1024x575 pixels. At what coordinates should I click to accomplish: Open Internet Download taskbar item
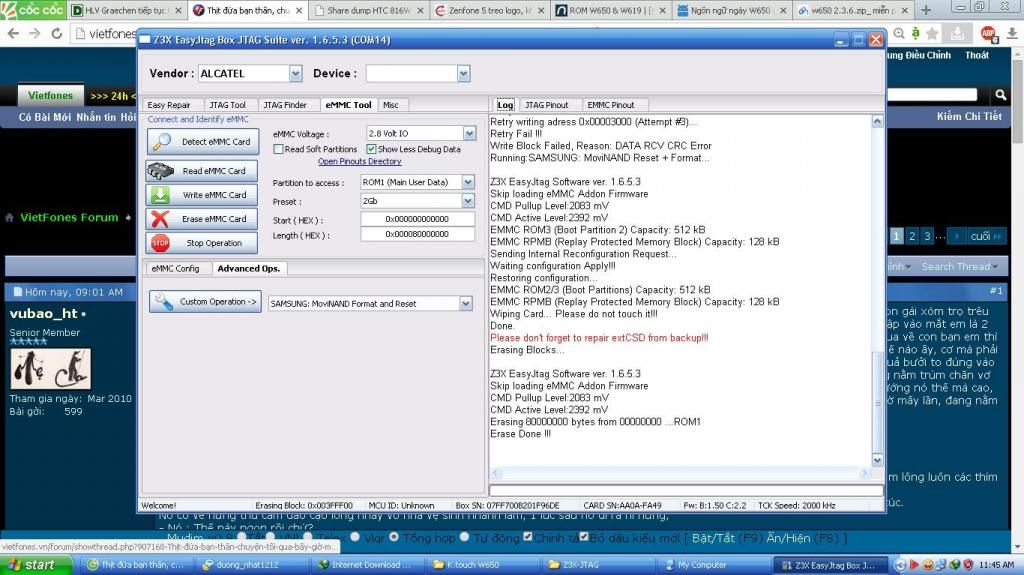[366, 565]
